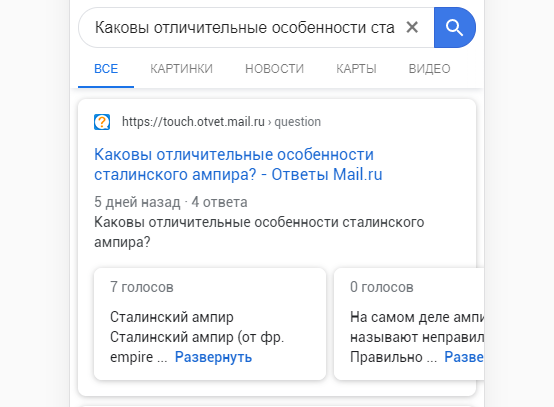The image size is (554, 407).
Task: Click the orange question mark favicon
Action: (102, 122)
